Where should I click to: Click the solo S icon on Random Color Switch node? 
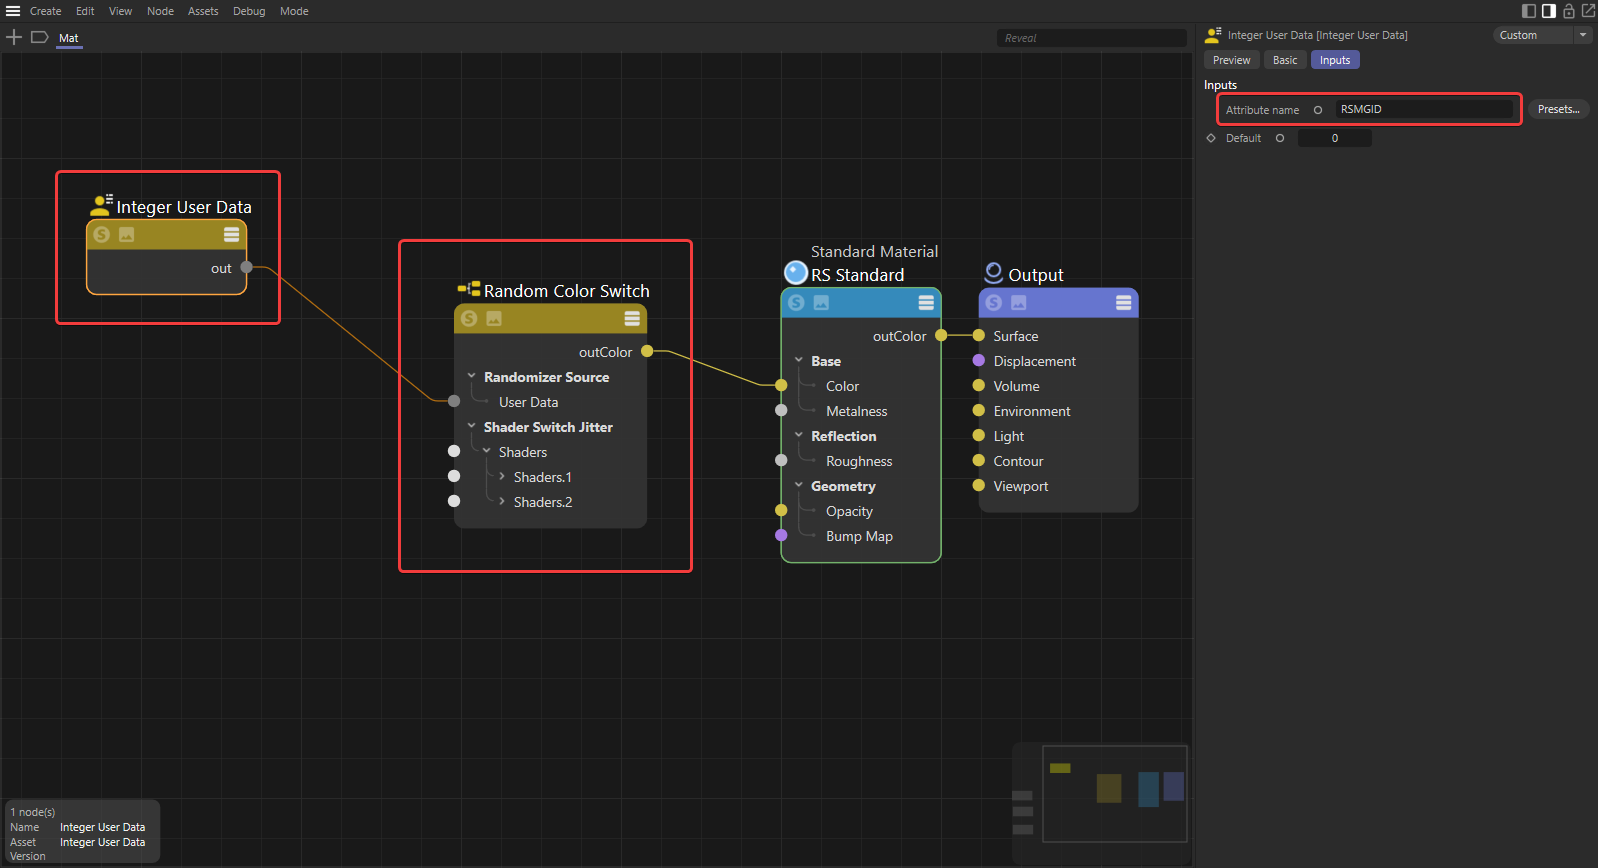[x=469, y=318]
